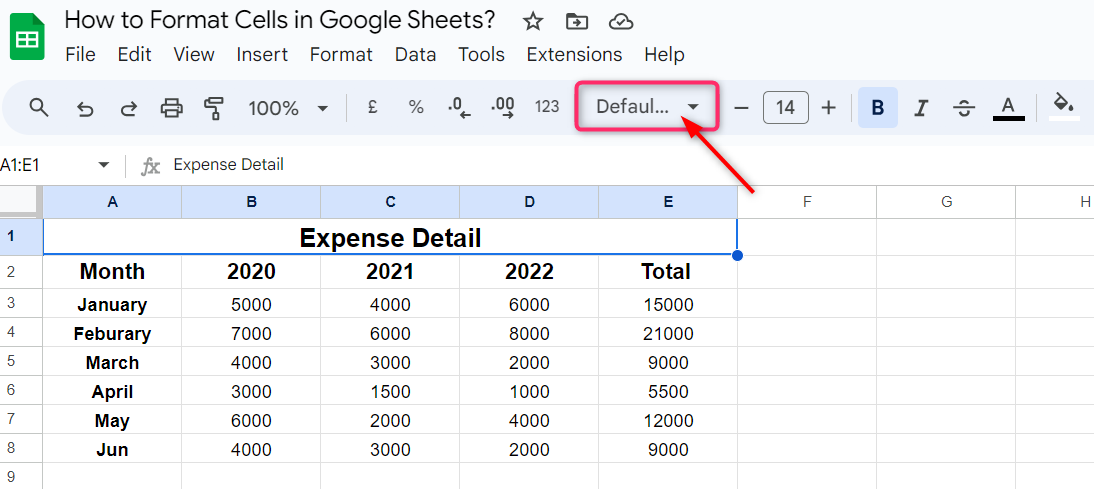This screenshot has height=489, width=1094.
Task: Undo the last action
Action: [84, 108]
